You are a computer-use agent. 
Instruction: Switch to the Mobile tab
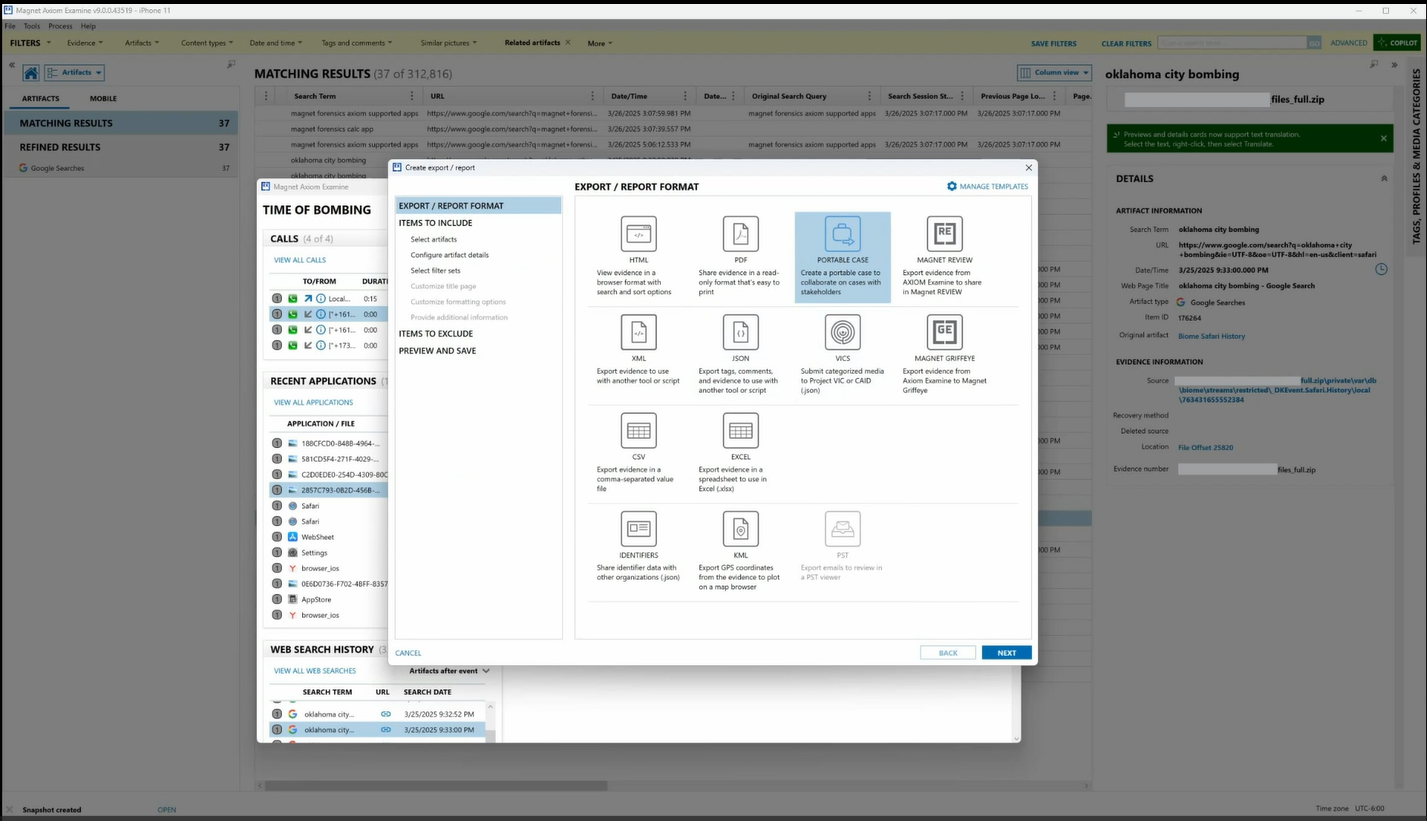click(x=103, y=99)
